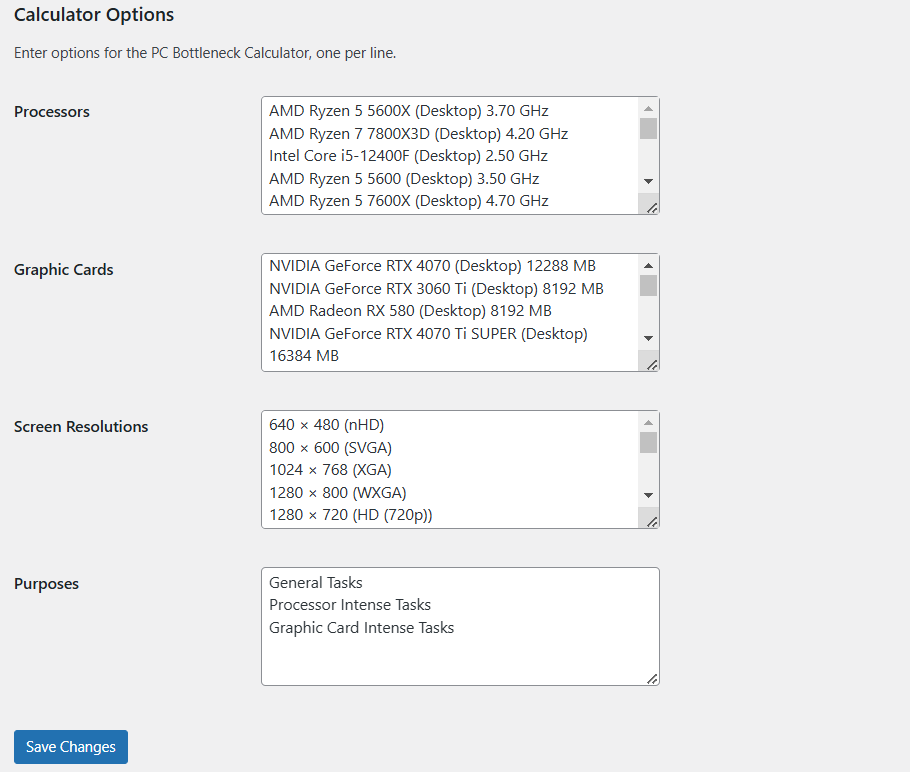Image resolution: width=910 pixels, height=772 pixels.
Task: Place cursor on 640 × 480 (nHD) line
Action: tap(326, 425)
